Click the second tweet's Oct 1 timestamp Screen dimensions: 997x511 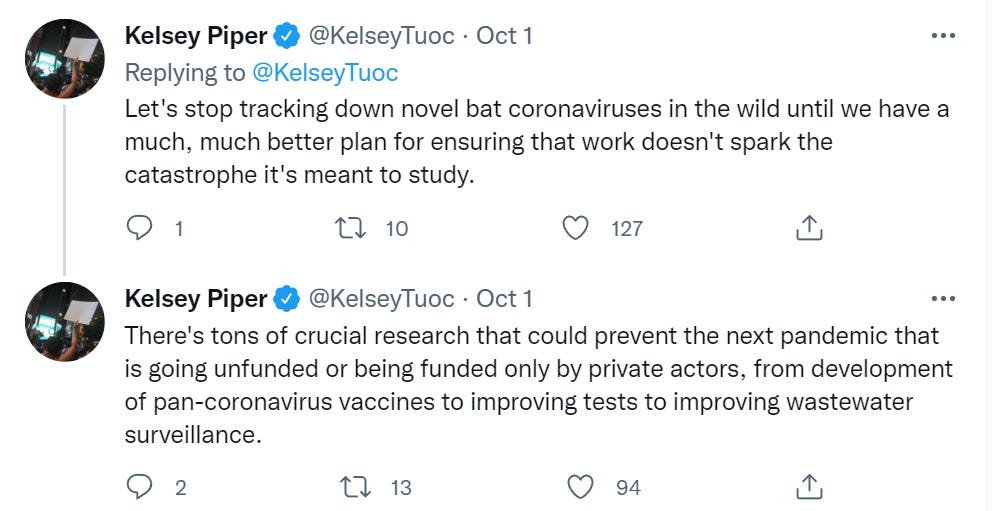[x=504, y=298]
